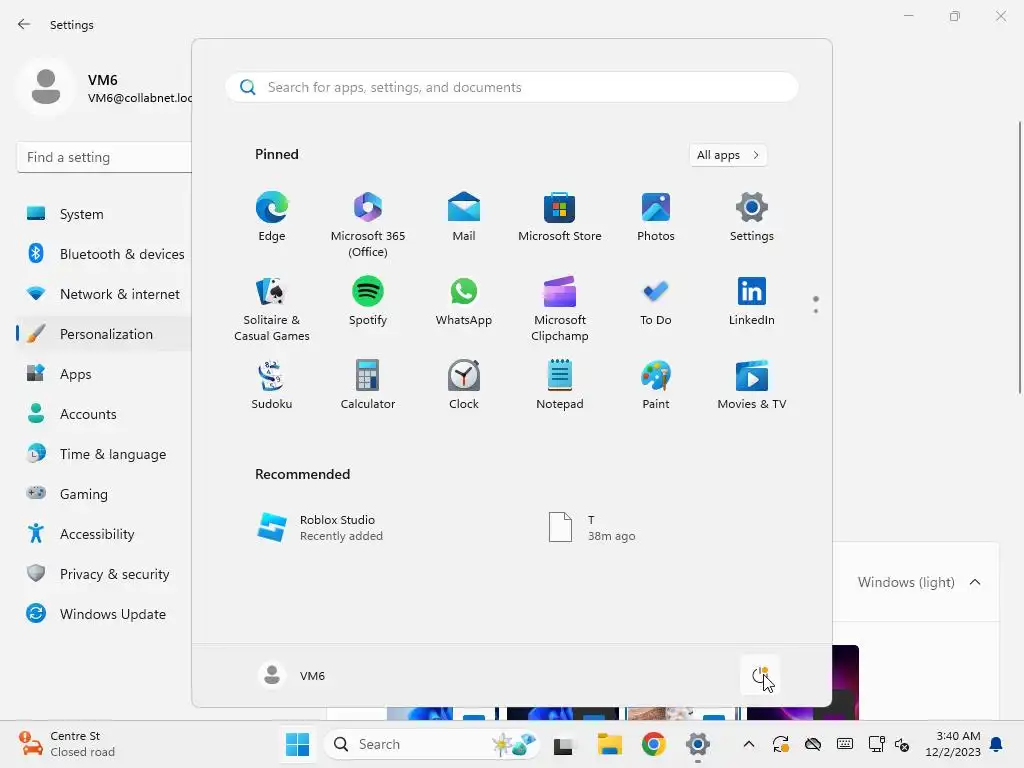The image size is (1024, 768).
Task: Open Network & internet settings
Action: coord(104,294)
